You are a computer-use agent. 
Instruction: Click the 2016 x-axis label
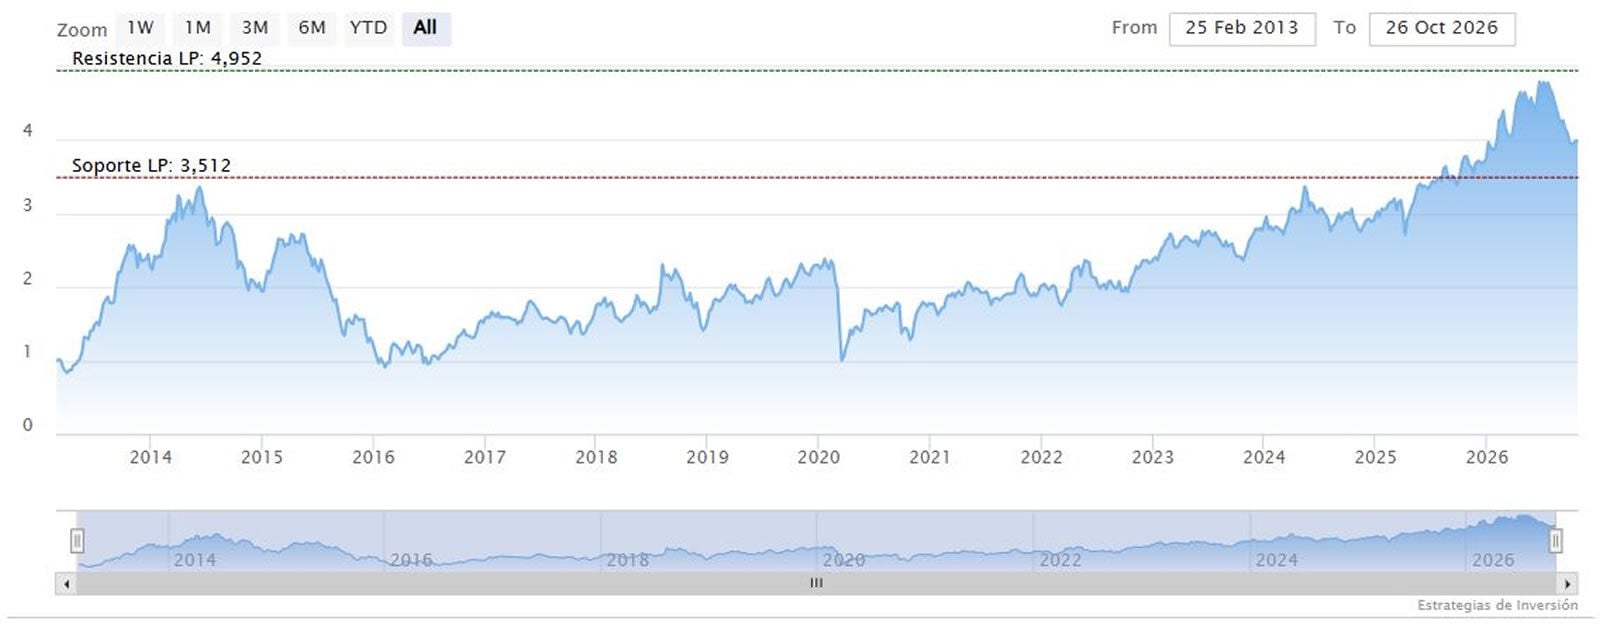(x=373, y=457)
